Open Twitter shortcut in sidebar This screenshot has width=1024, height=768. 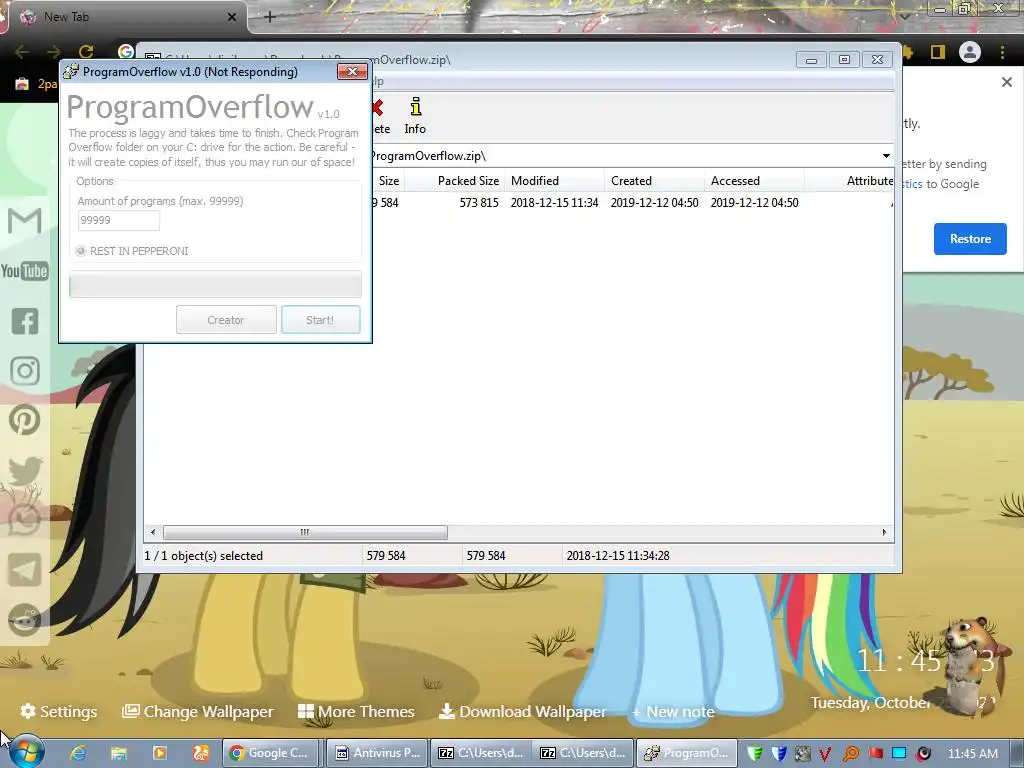coord(25,471)
